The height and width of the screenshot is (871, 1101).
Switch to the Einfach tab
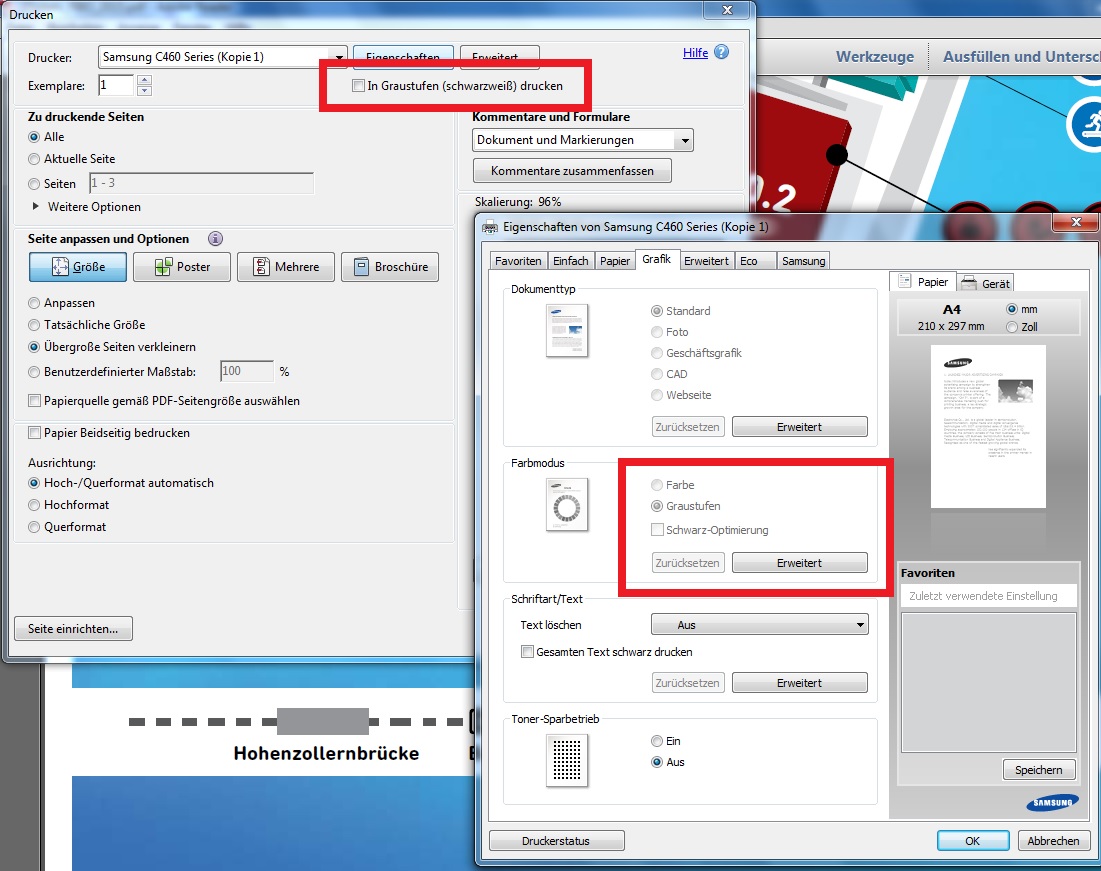tap(571, 261)
